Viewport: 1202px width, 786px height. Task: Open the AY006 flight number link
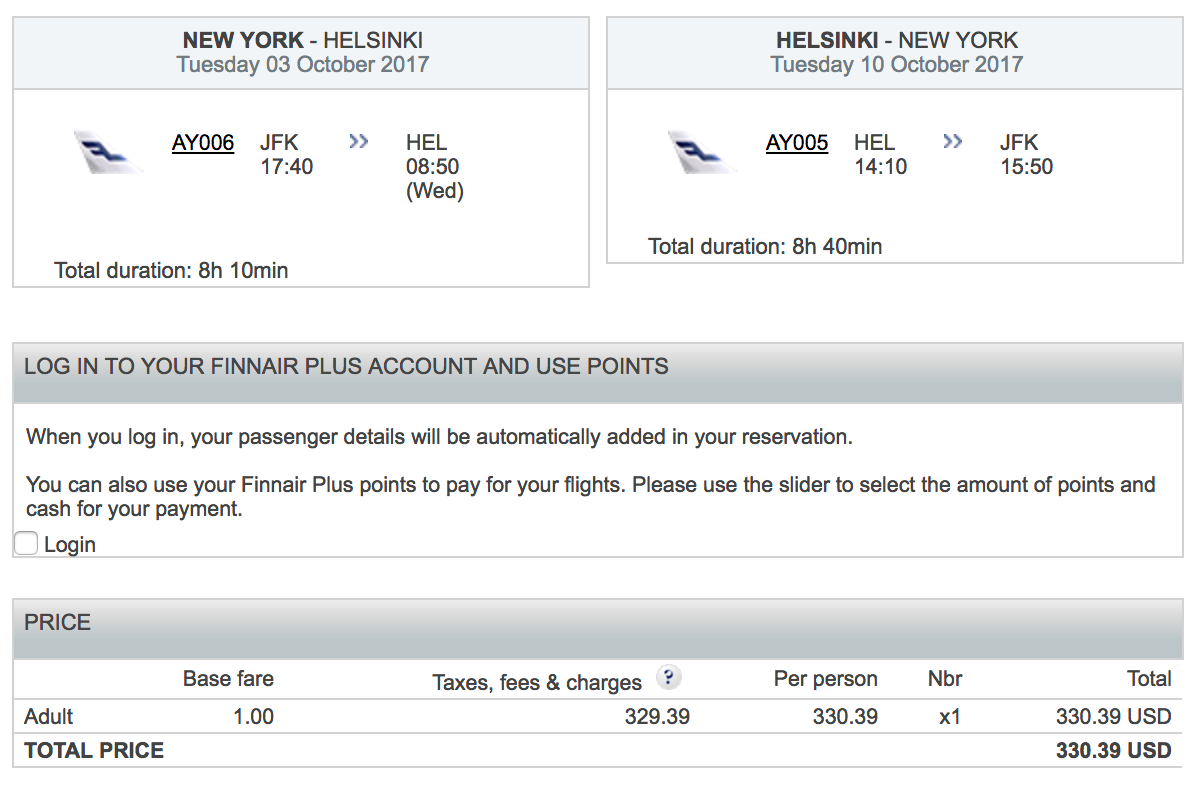click(x=203, y=143)
